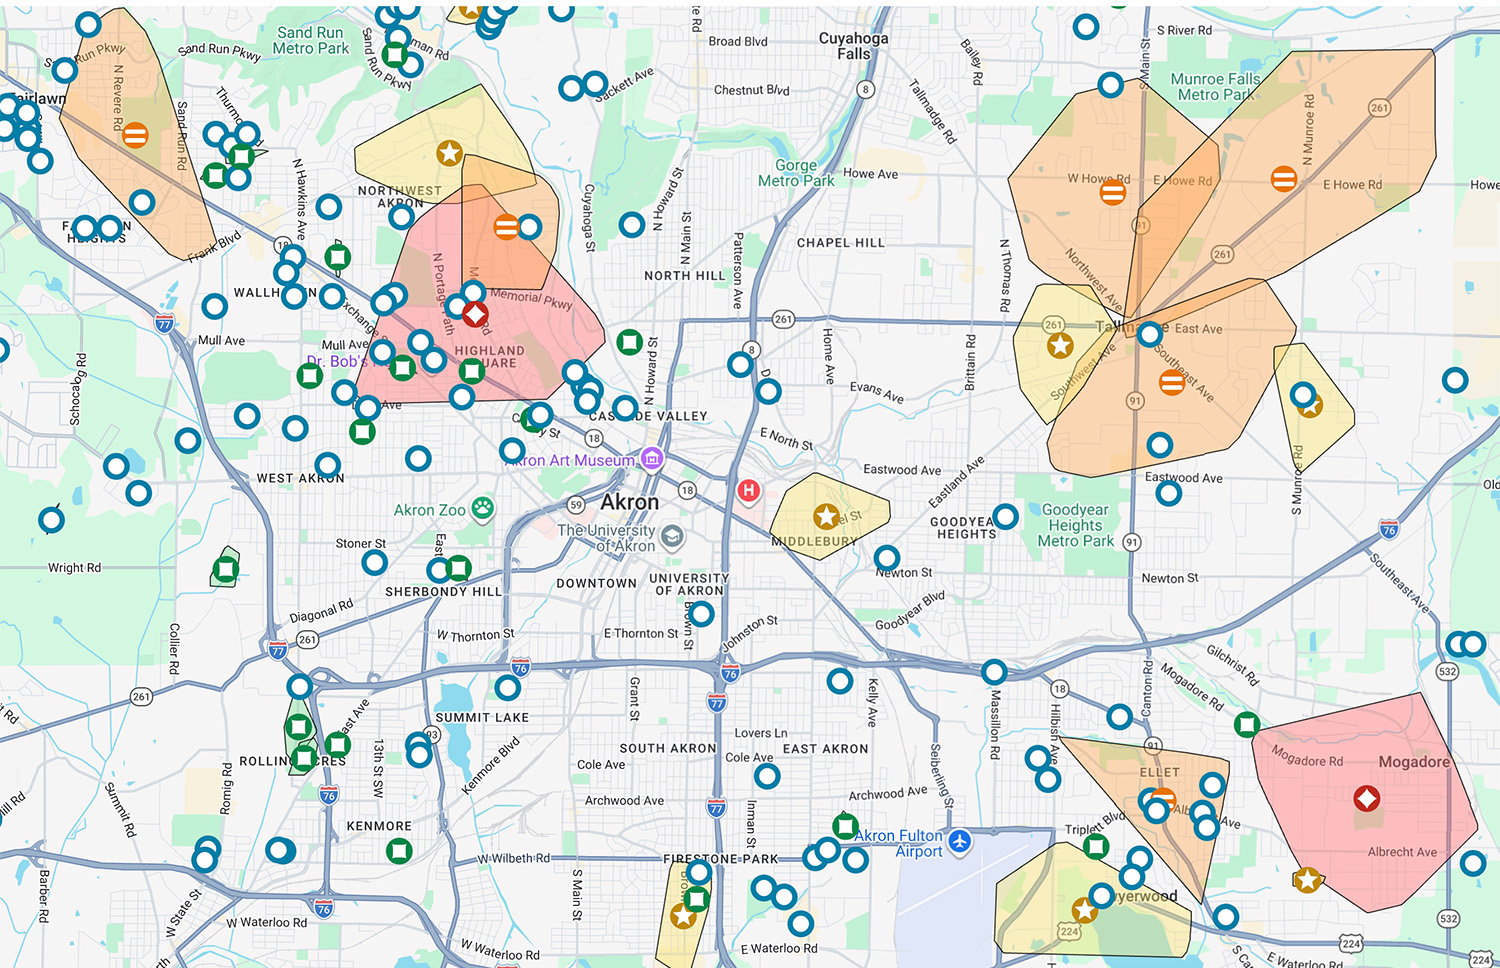Open the blue circle marker near Stoner St

[x=375, y=562]
